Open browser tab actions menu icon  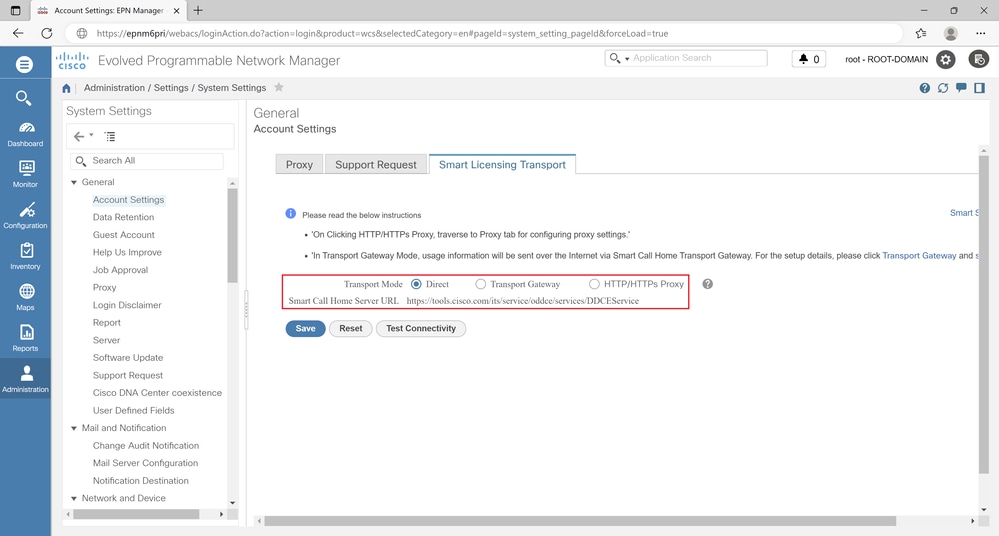pyautogui.click(x=15, y=10)
